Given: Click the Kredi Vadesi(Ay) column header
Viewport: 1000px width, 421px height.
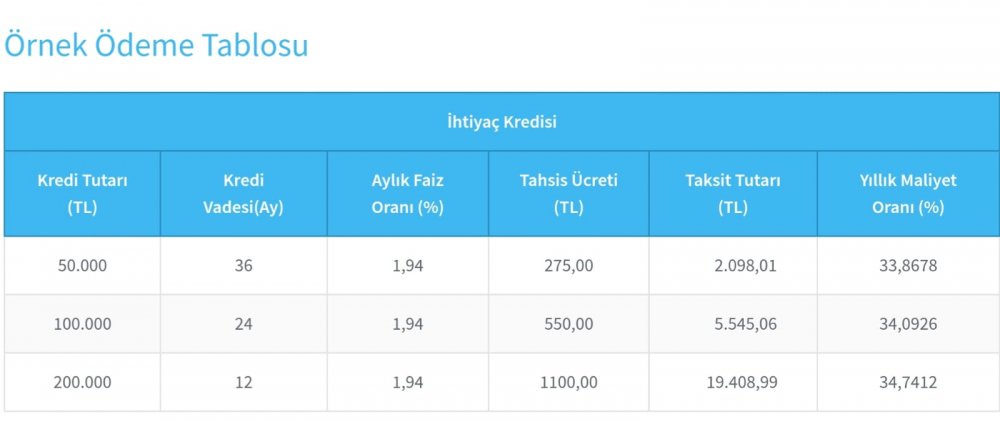Looking at the screenshot, I should [243, 194].
